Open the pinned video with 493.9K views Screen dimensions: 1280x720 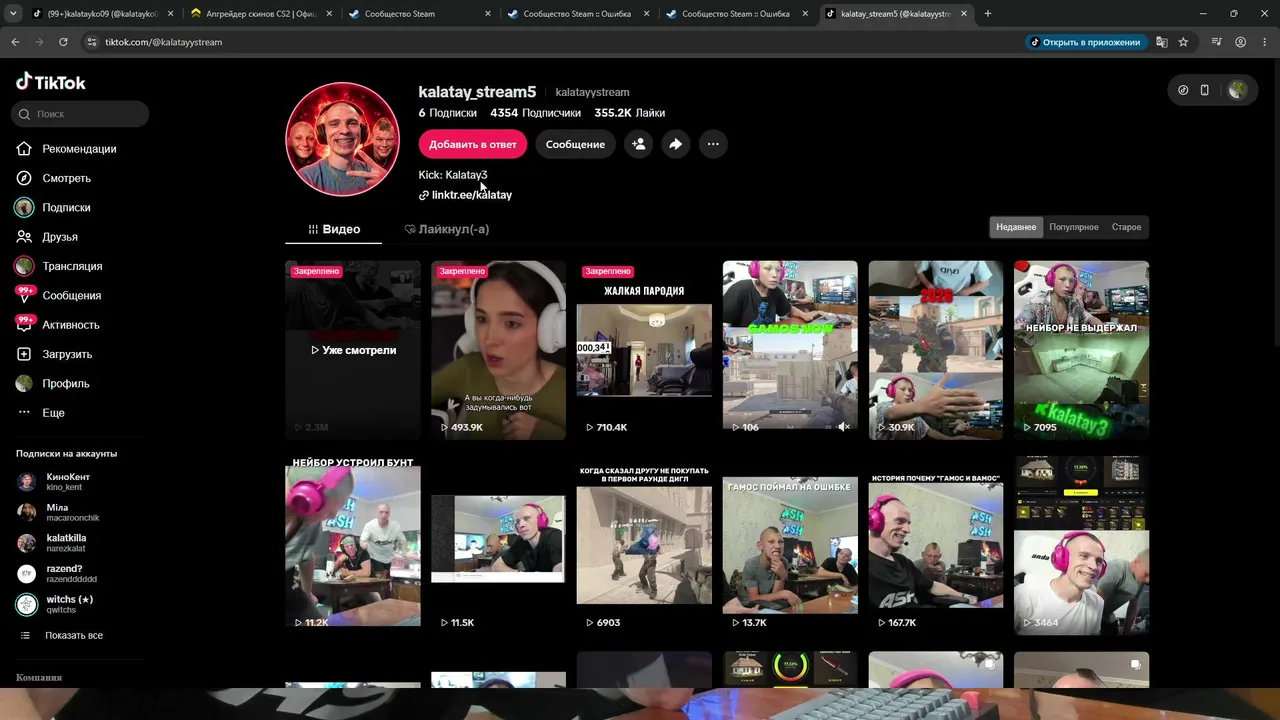(498, 350)
